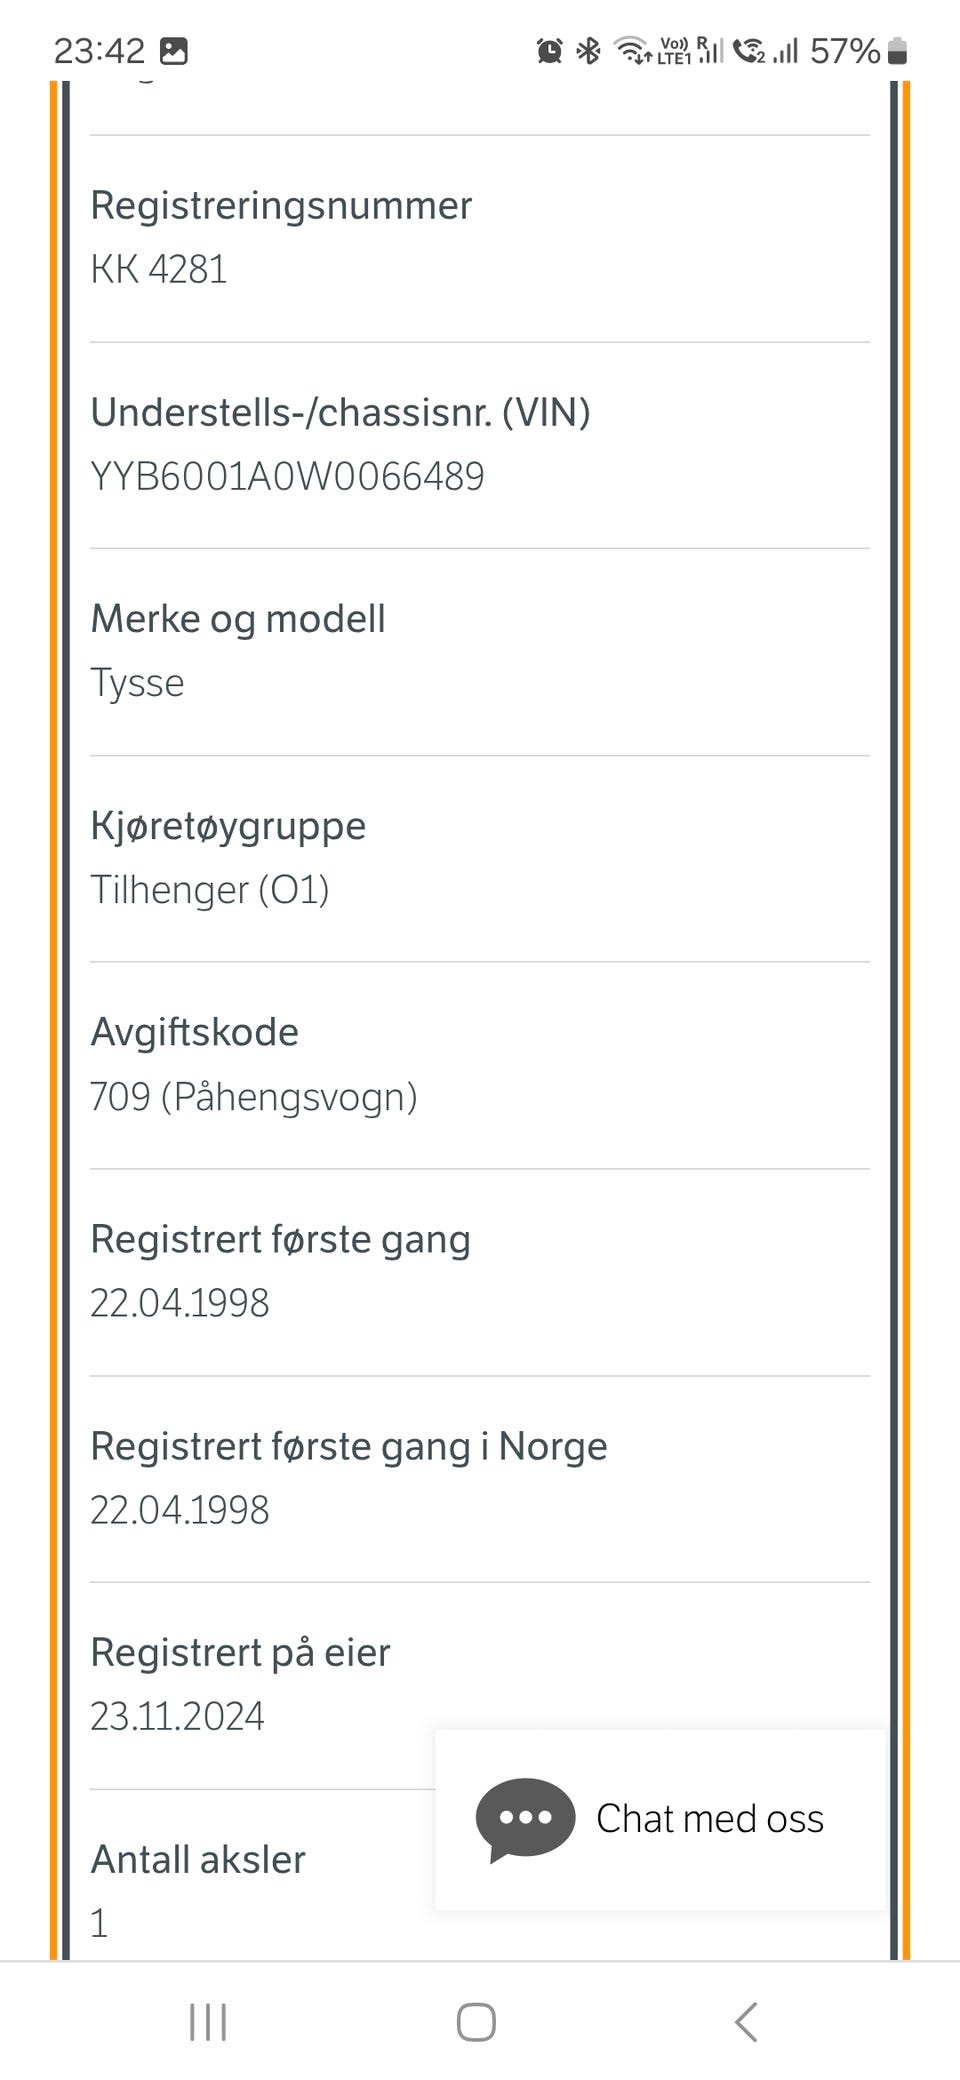Open the recent apps button
This screenshot has width=960, height=2080.
click(208, 2022)
